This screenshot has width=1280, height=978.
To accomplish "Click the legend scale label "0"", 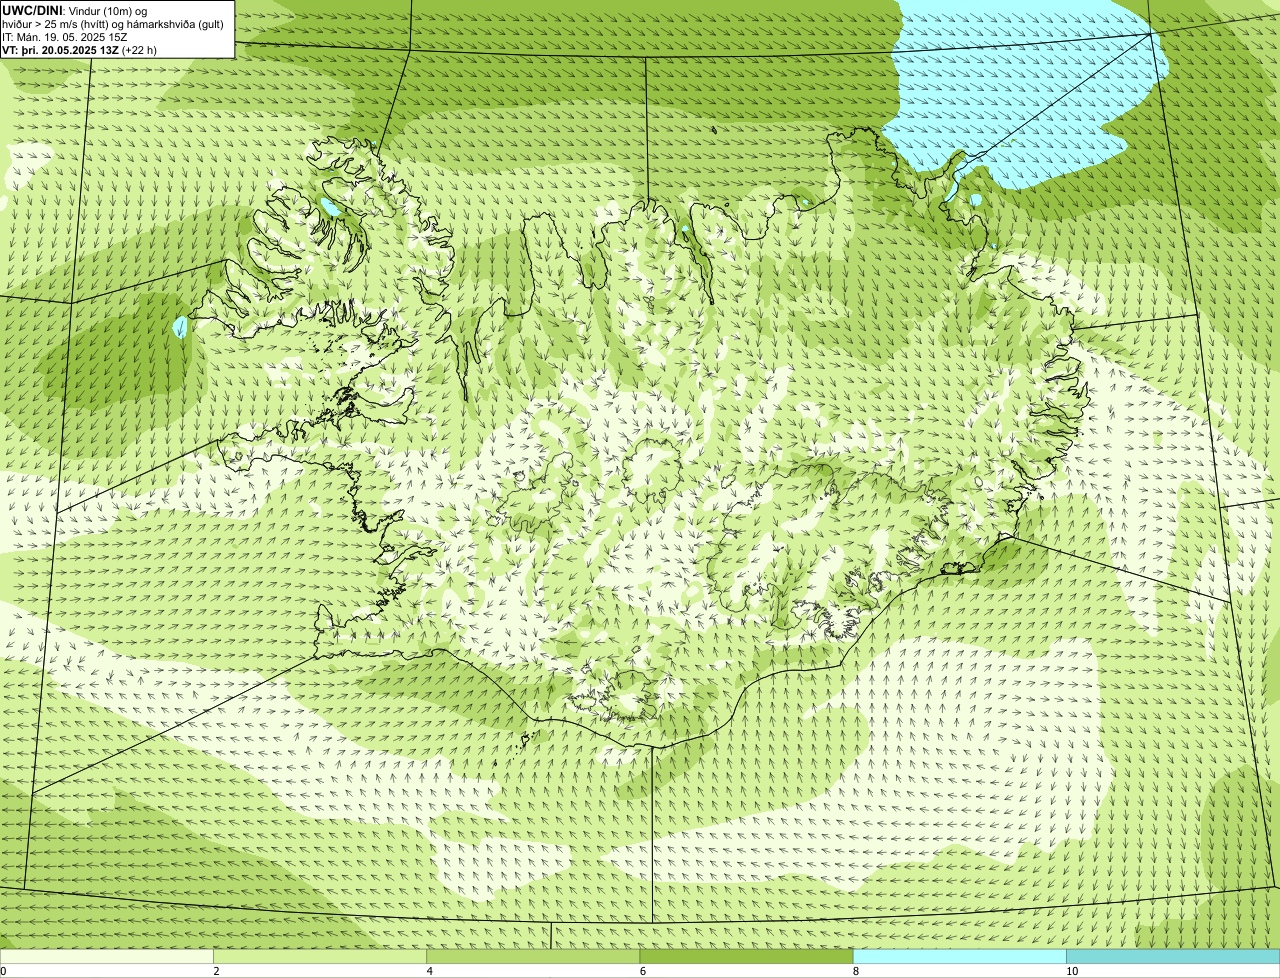I will point(3,971).
